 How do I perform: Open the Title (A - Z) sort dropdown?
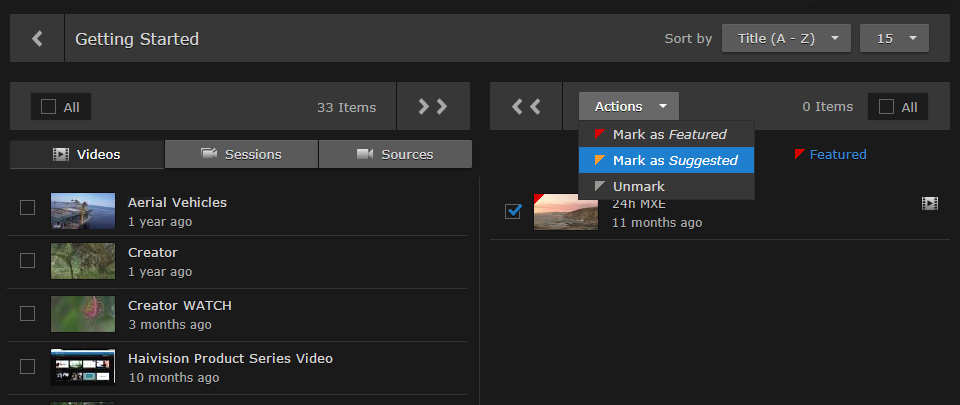786,39
